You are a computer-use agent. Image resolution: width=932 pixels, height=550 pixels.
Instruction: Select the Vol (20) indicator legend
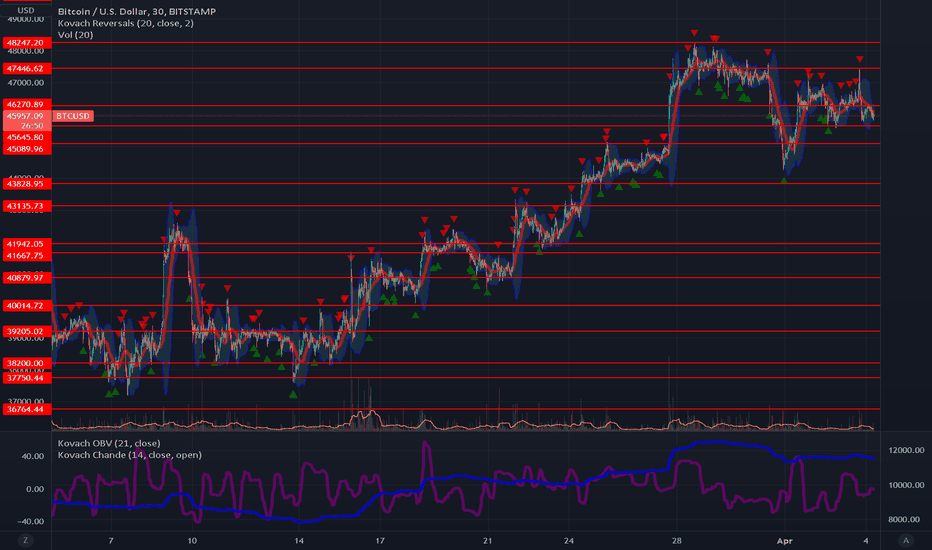pyautogui.click(x=75, y=35)
